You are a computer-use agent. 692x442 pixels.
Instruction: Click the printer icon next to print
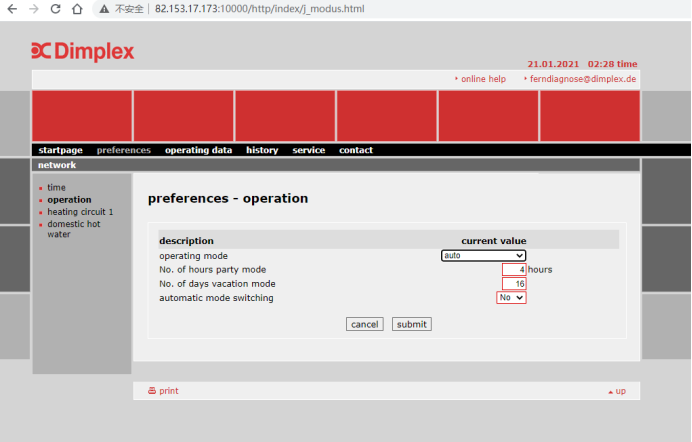click(x=152, y=391)
